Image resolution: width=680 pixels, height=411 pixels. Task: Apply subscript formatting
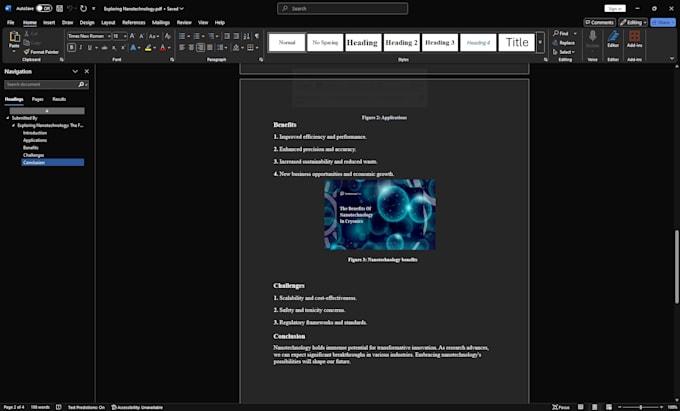114,48
